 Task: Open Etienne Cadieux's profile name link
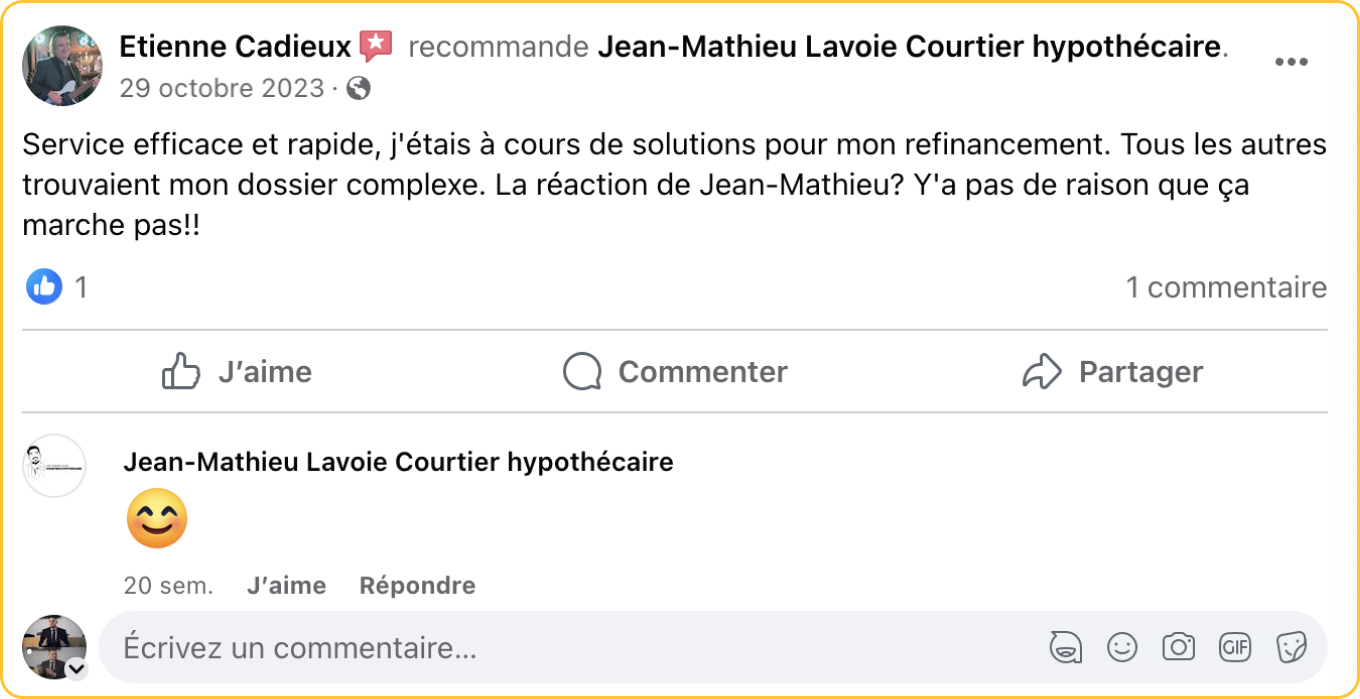[x=235, y=46]
